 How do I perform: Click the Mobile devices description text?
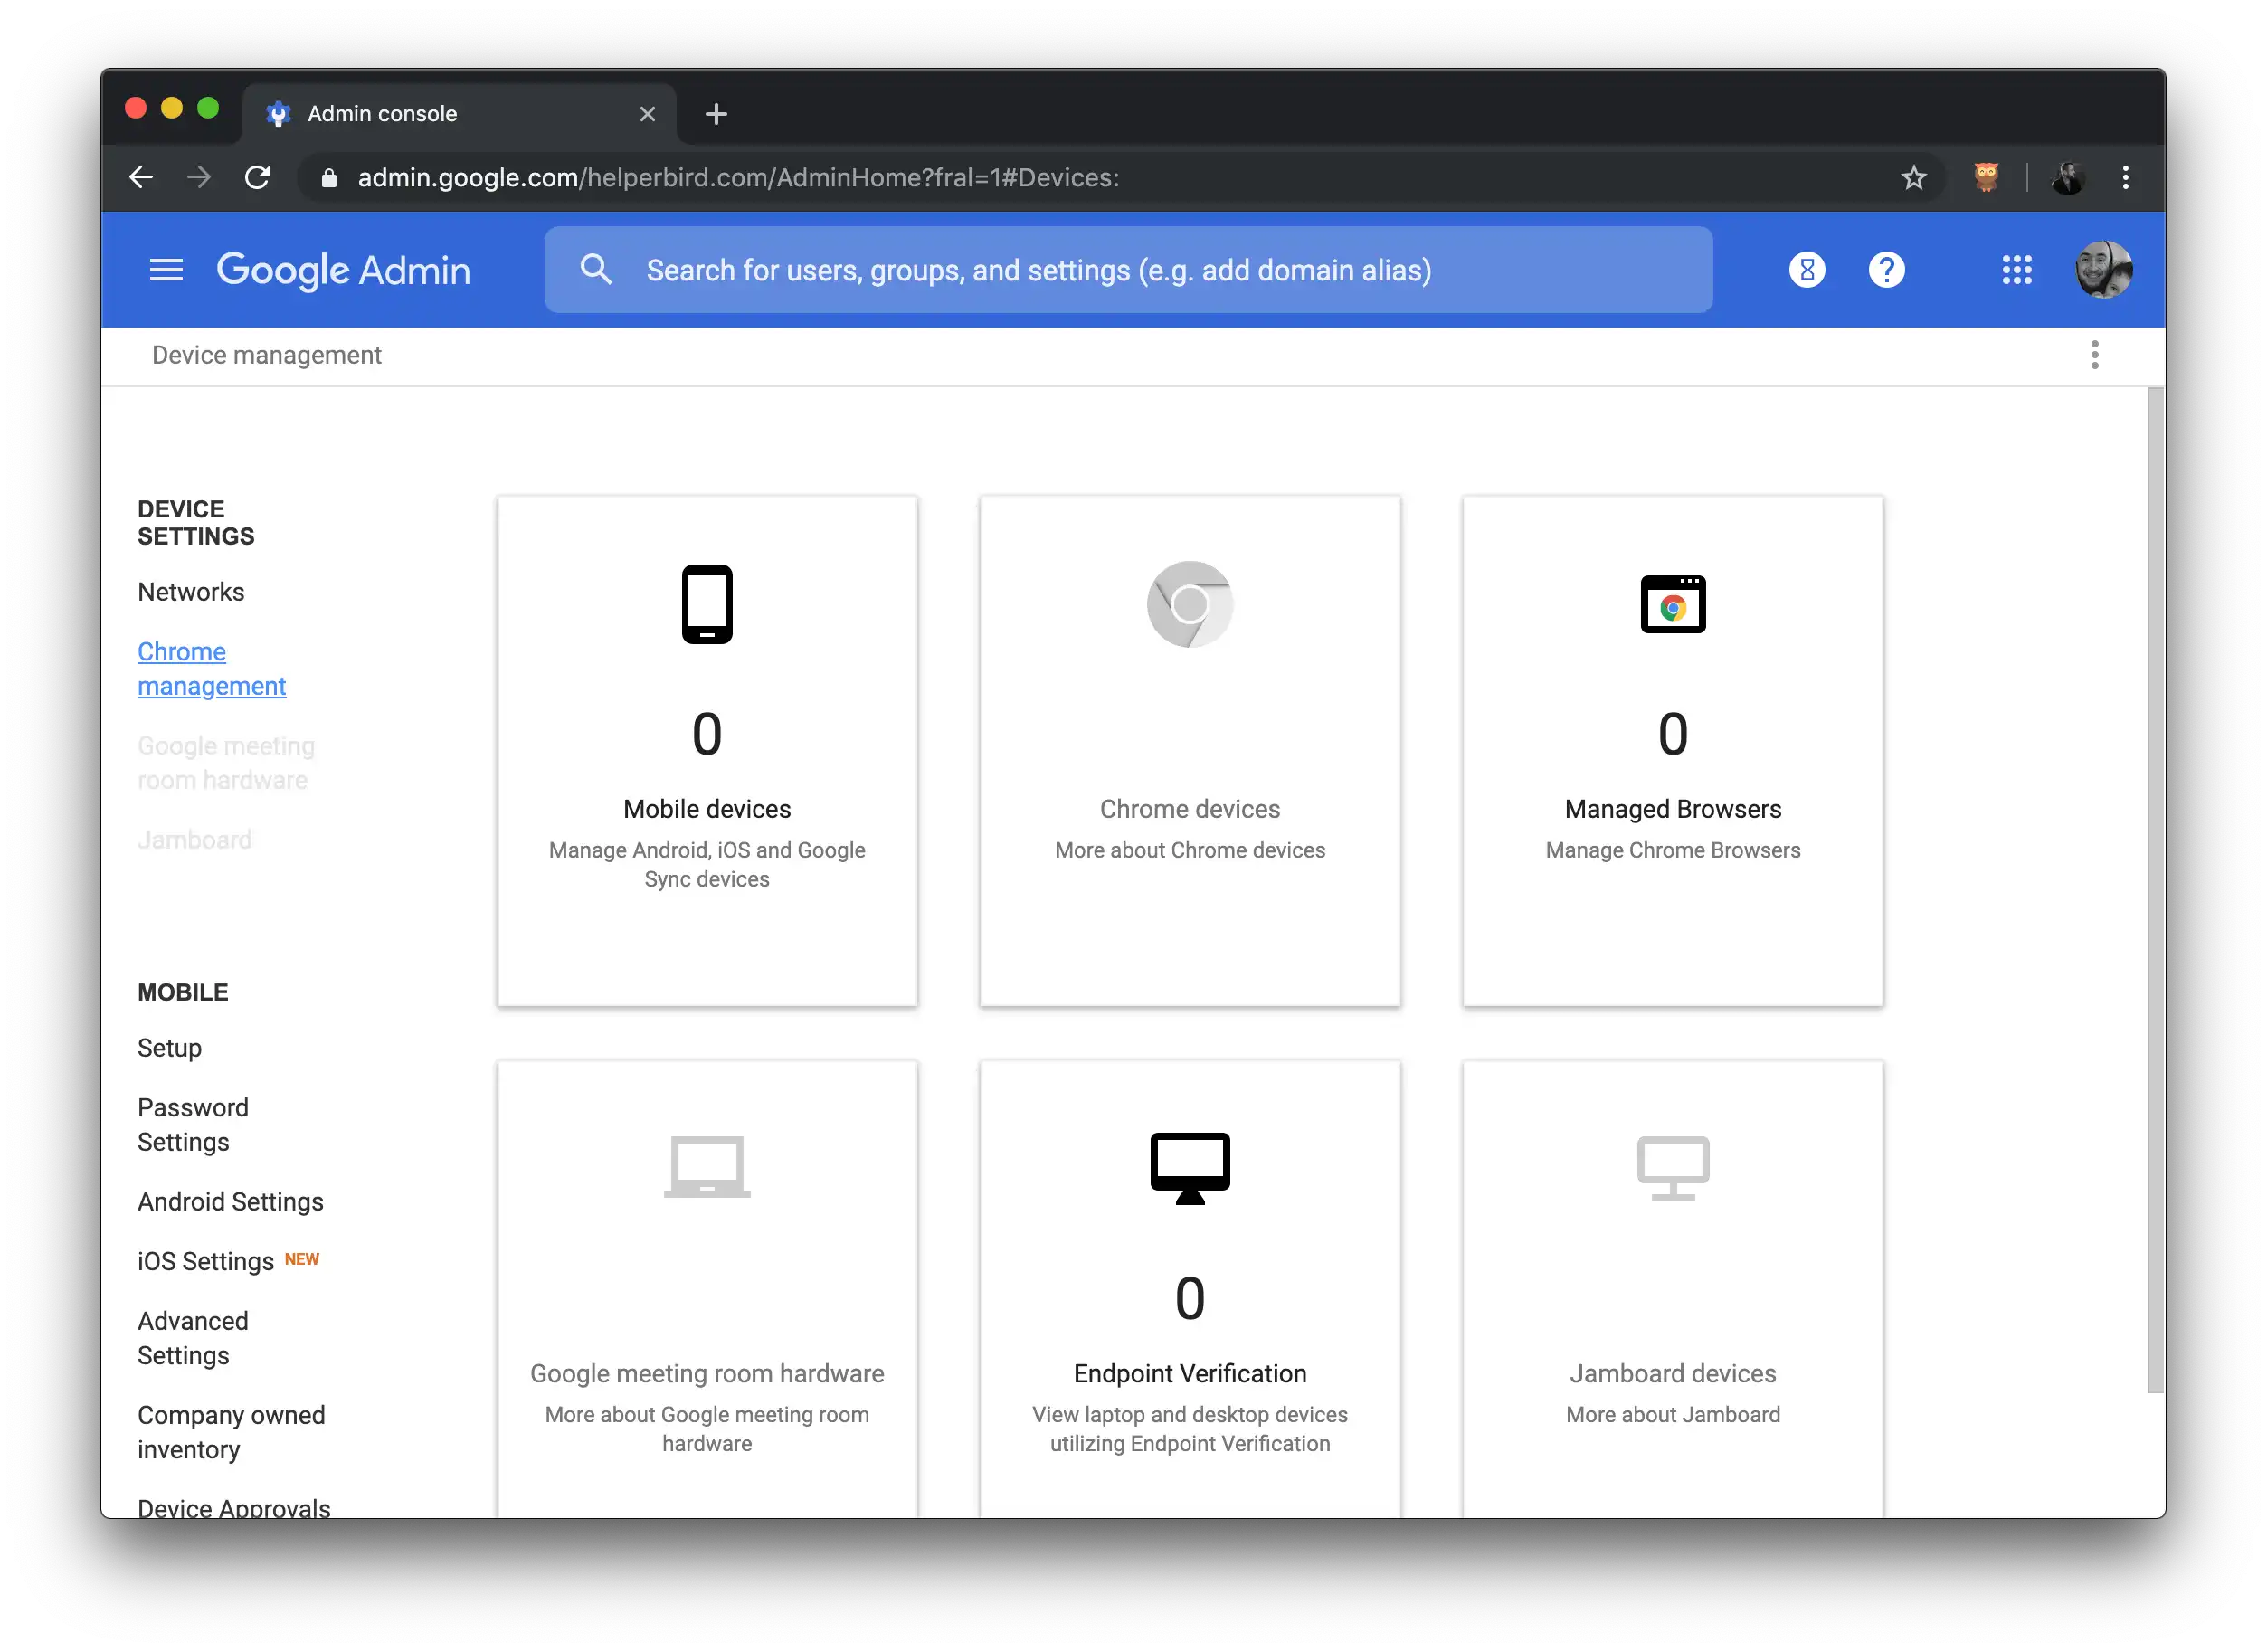(707, 865)
